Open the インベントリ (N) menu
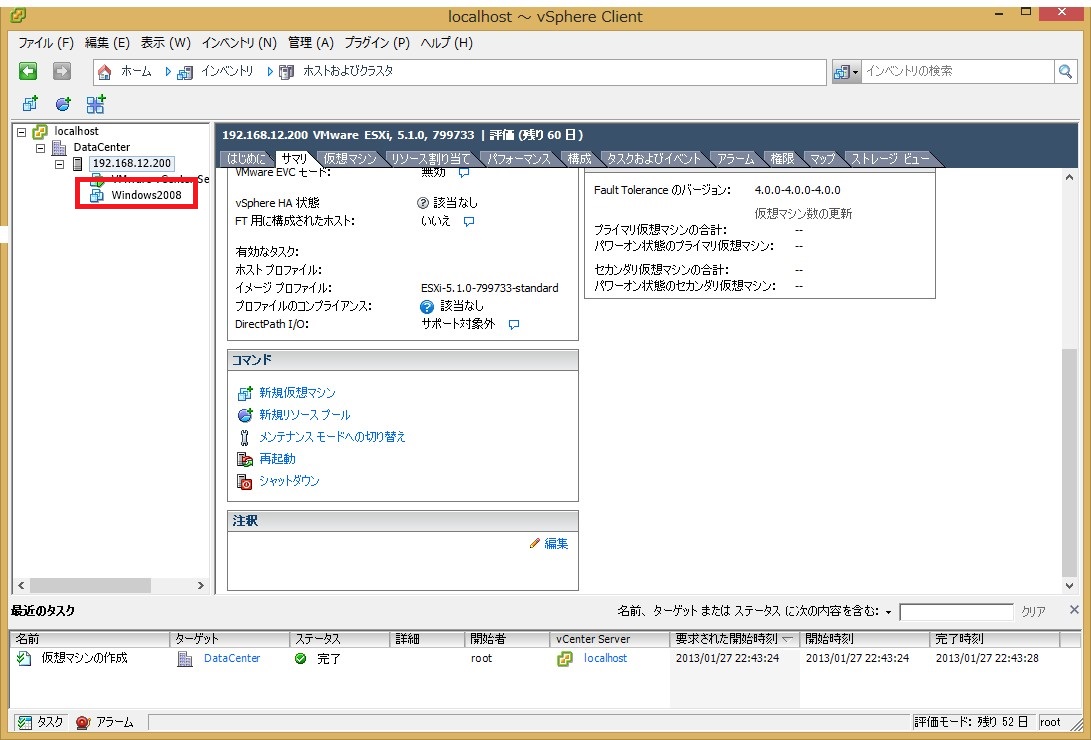Screen dimensions: 1091x740 click(x=239, y=43)
